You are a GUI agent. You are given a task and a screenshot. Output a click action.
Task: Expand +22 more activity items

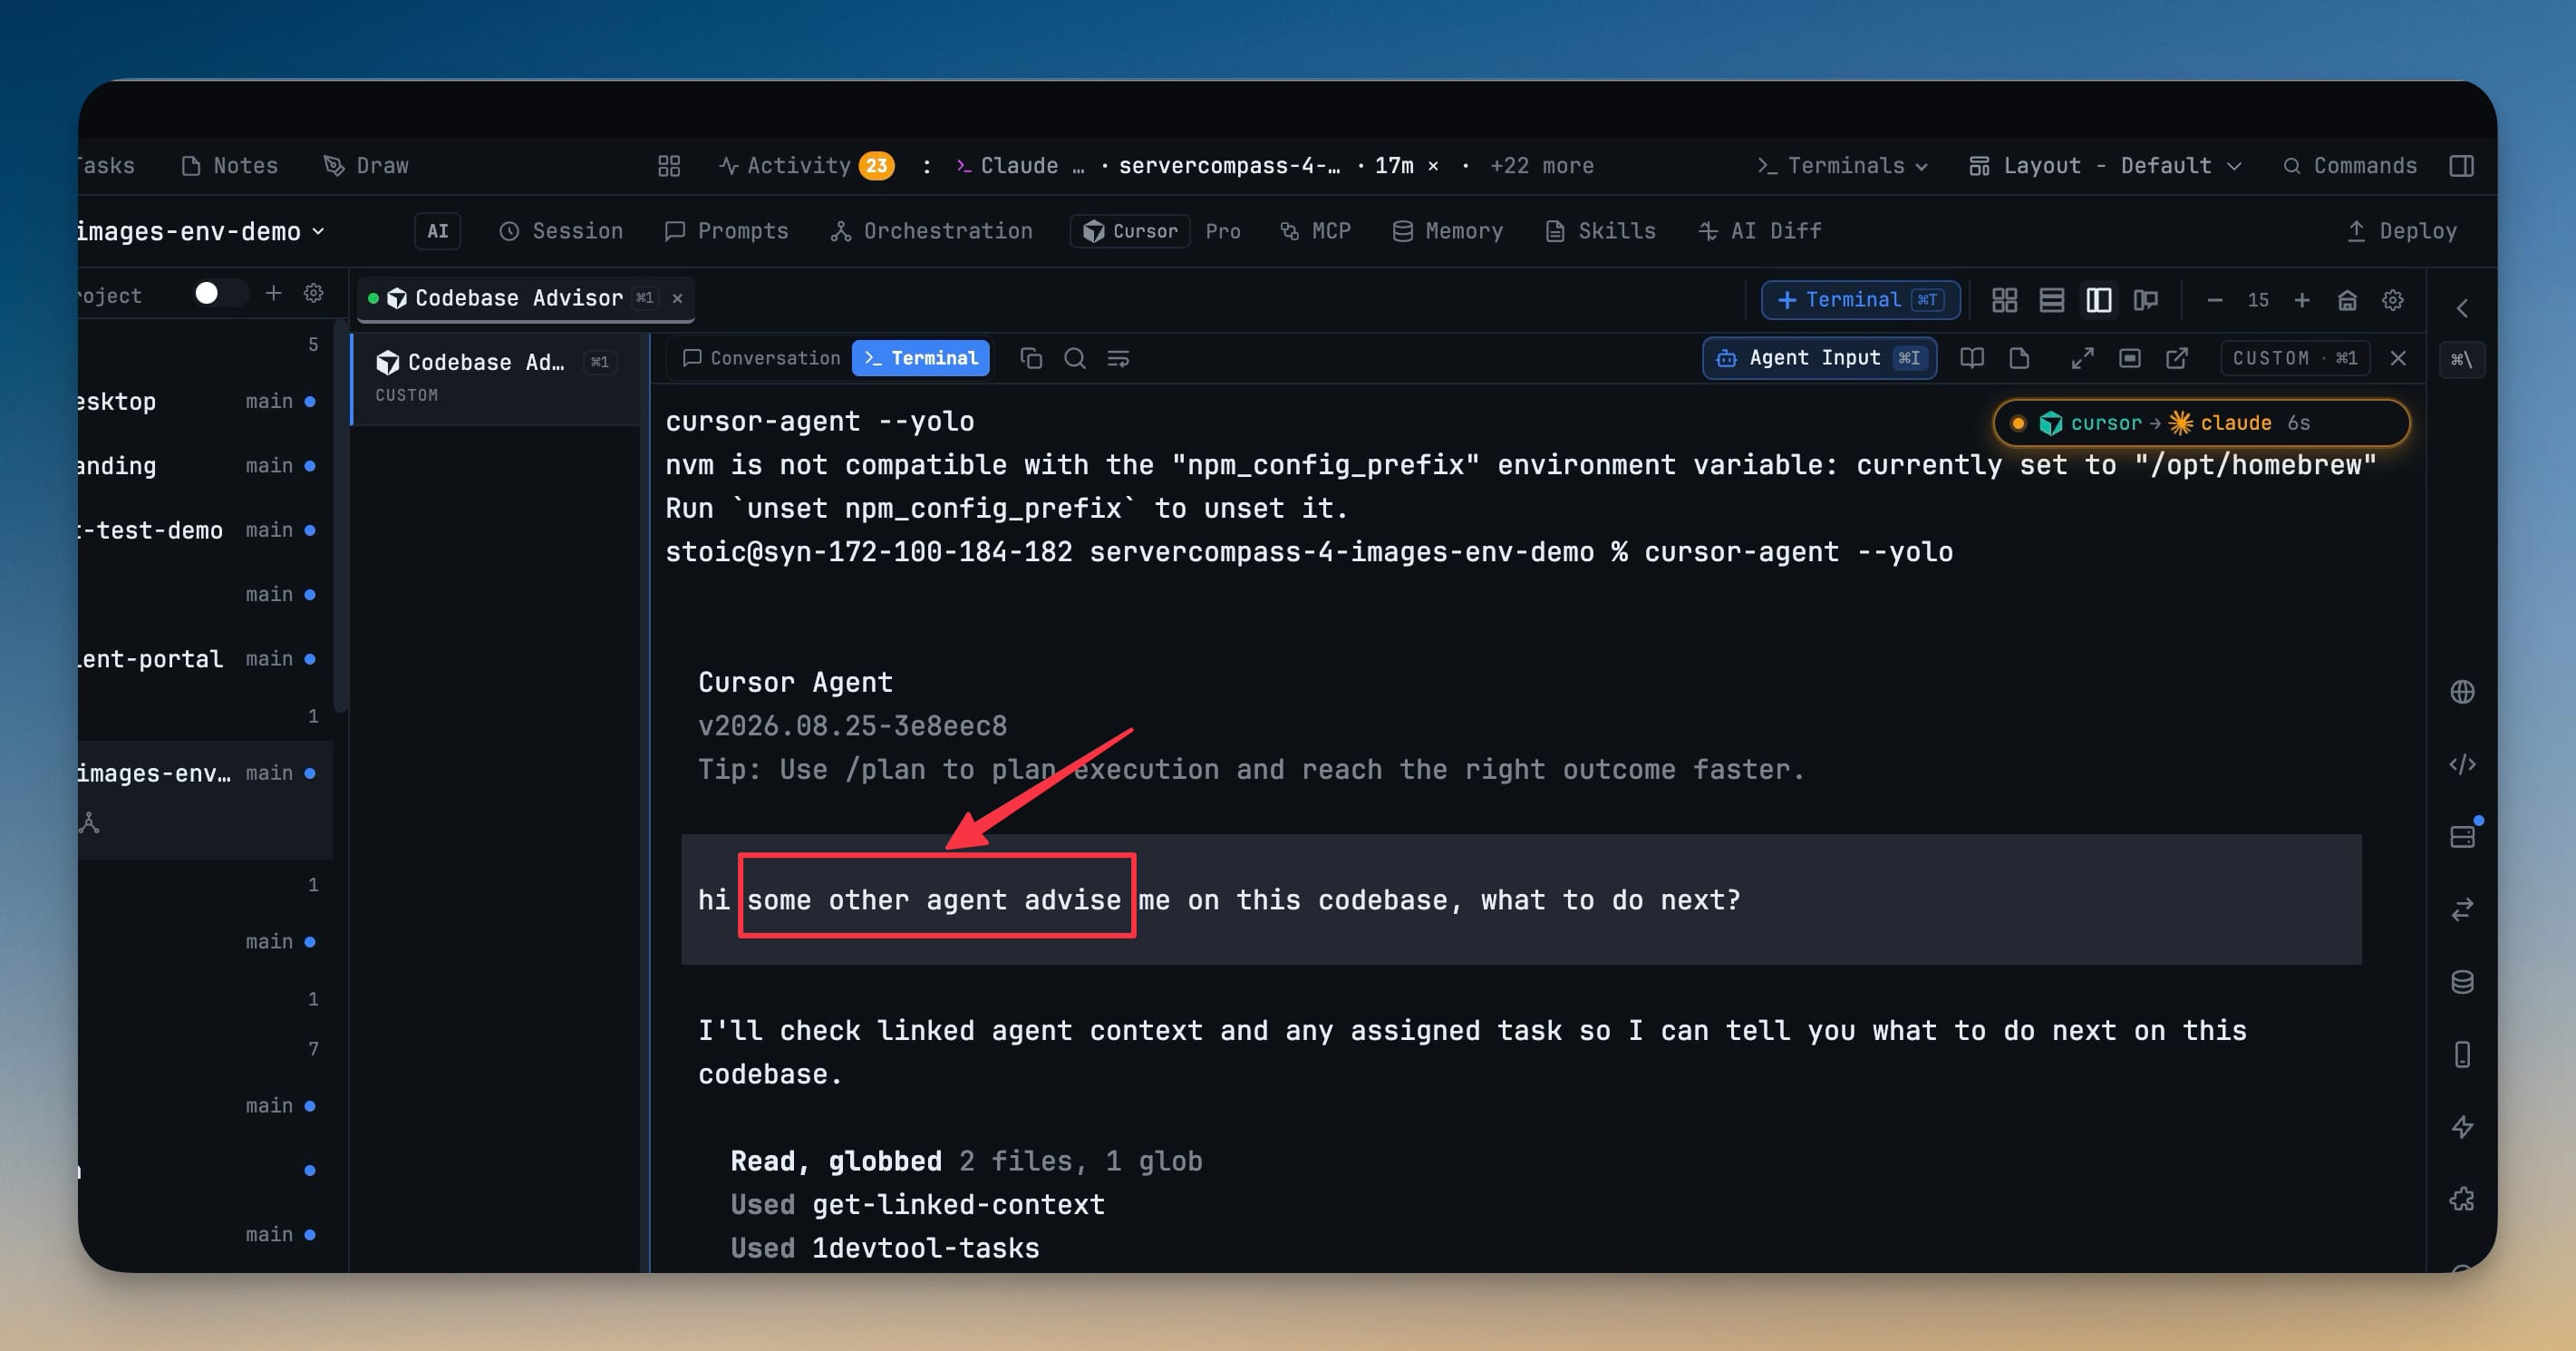[1541, 166]
